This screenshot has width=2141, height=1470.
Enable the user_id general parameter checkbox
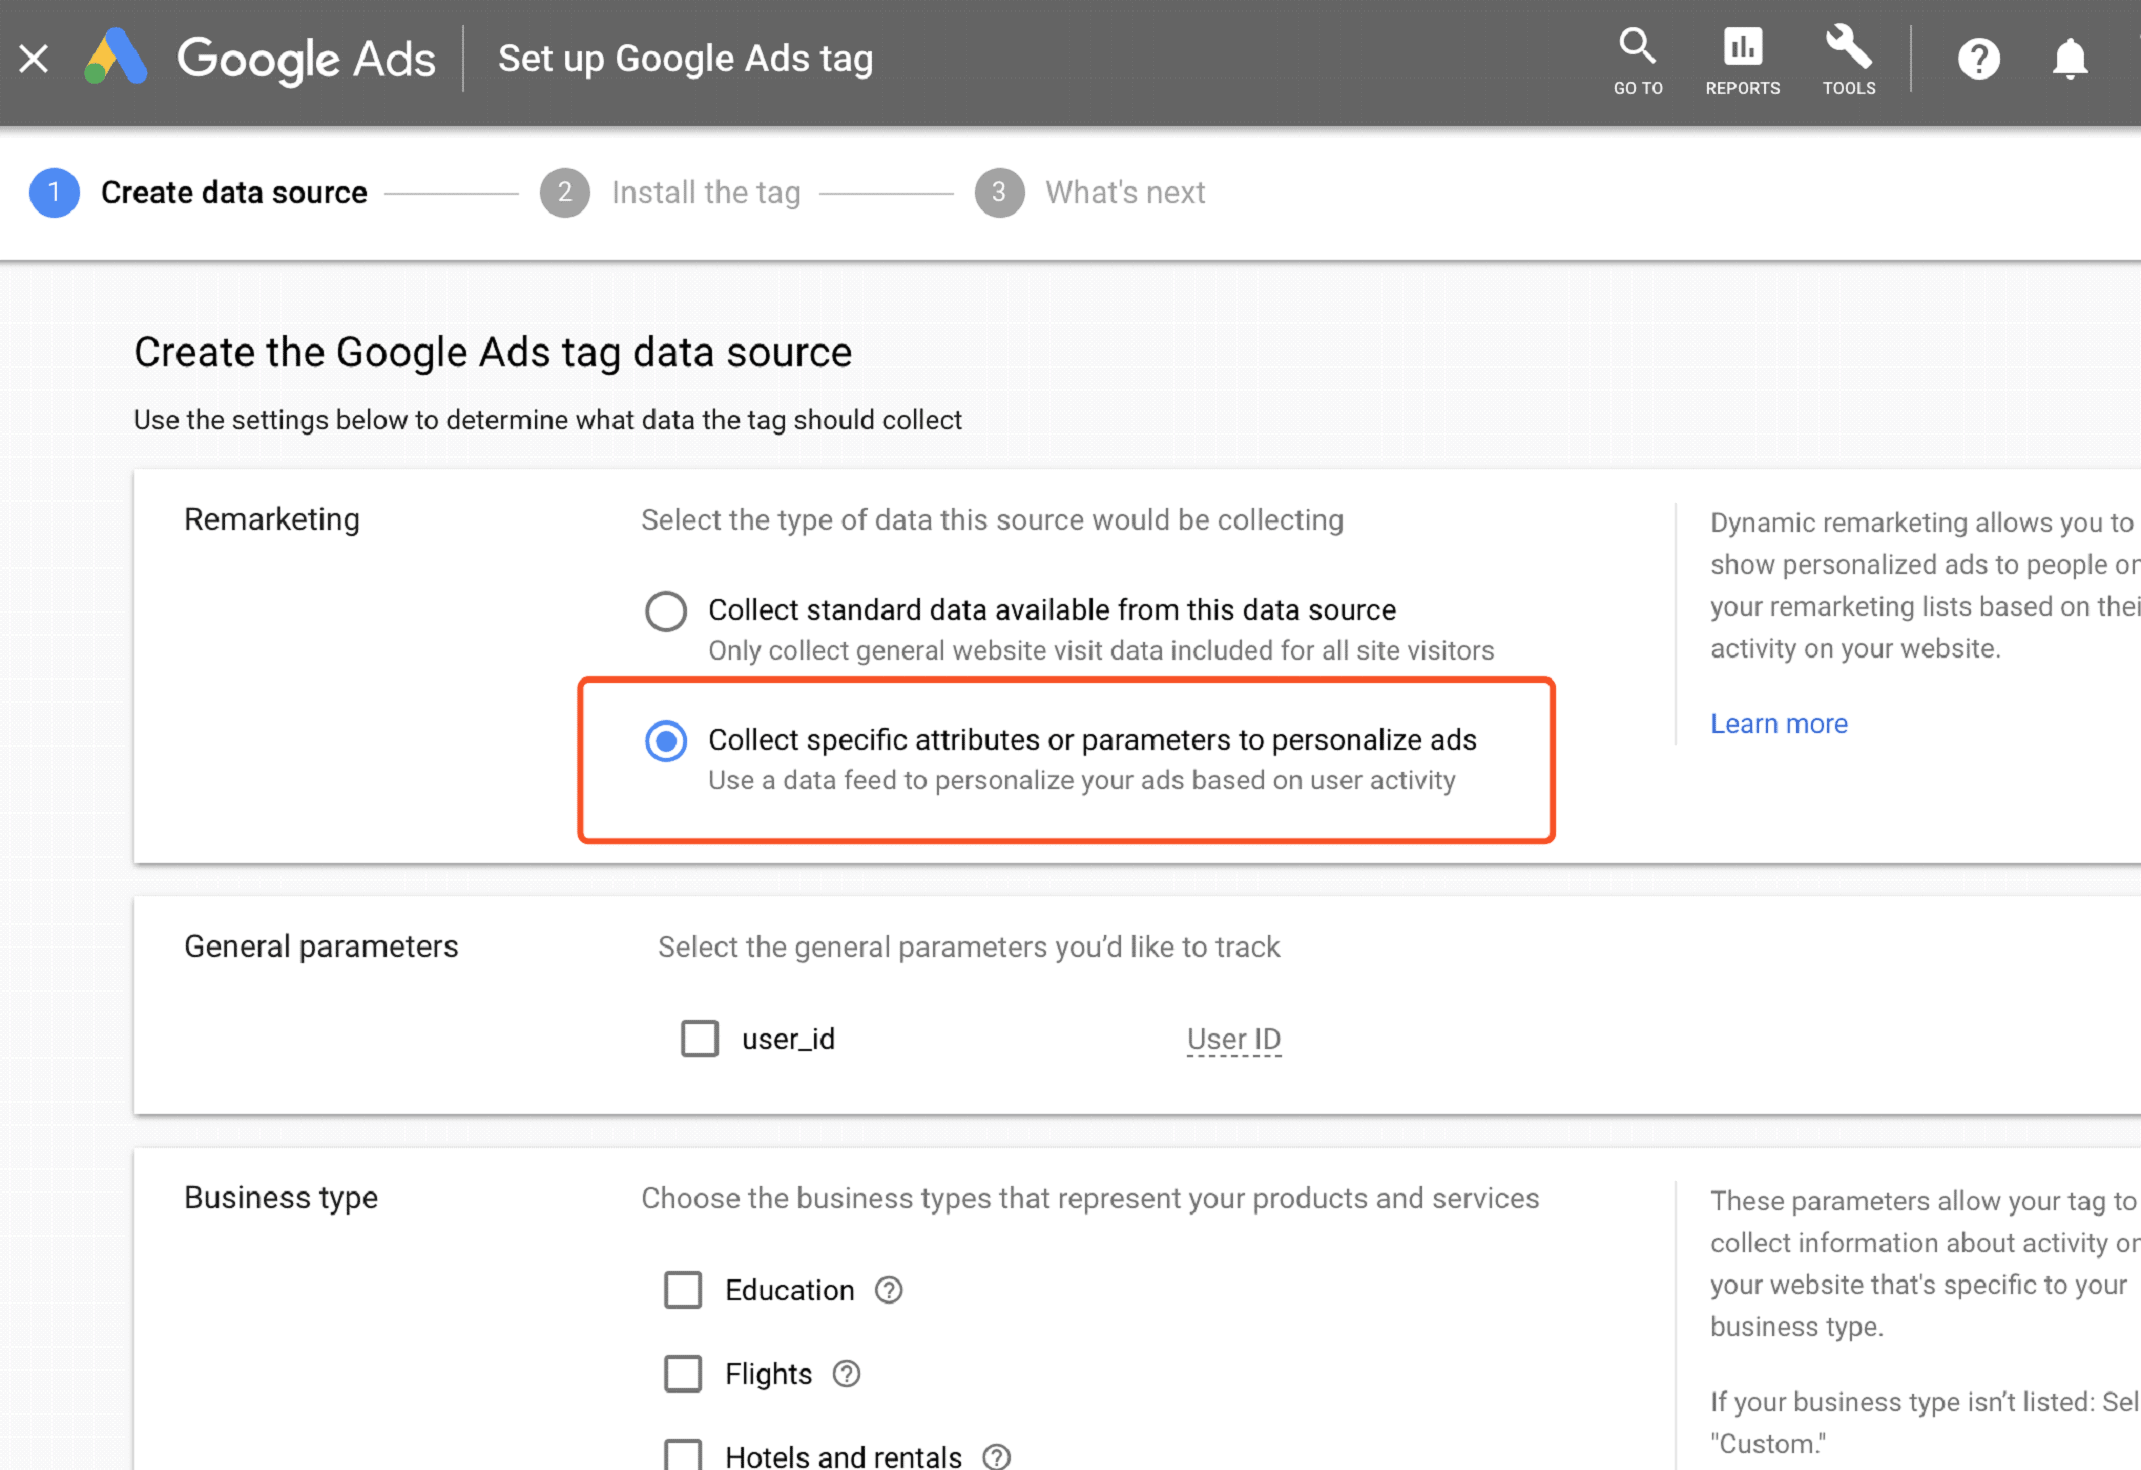(x=700, y=1039)
